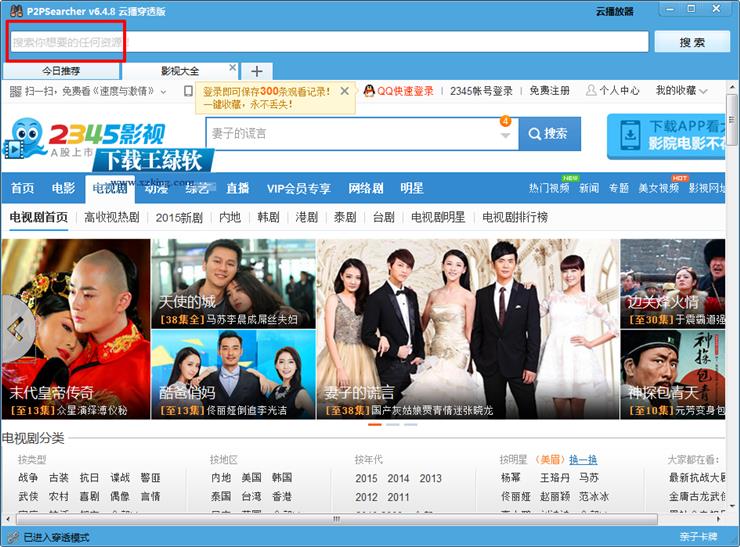Open 边关烽火情 poster
The width and height of the screenshot is (740, 547).
(x=673, y=283)
